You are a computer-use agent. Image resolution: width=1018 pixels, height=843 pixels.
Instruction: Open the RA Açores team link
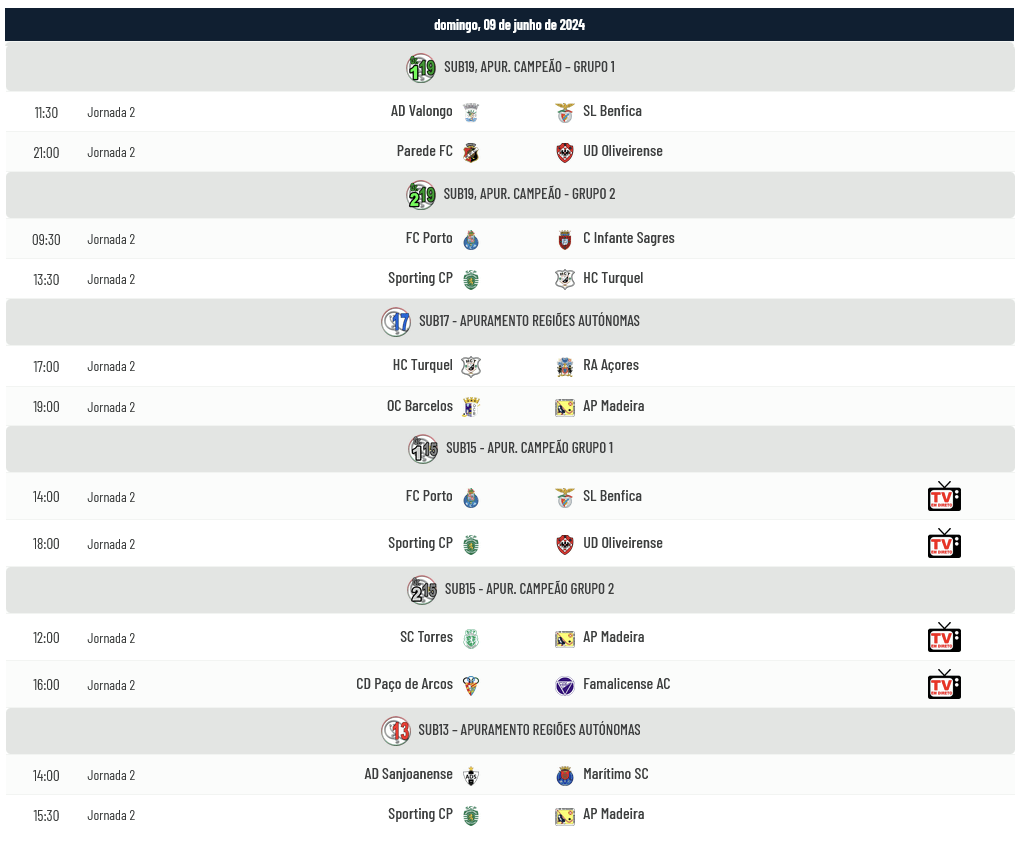[611, 365]
